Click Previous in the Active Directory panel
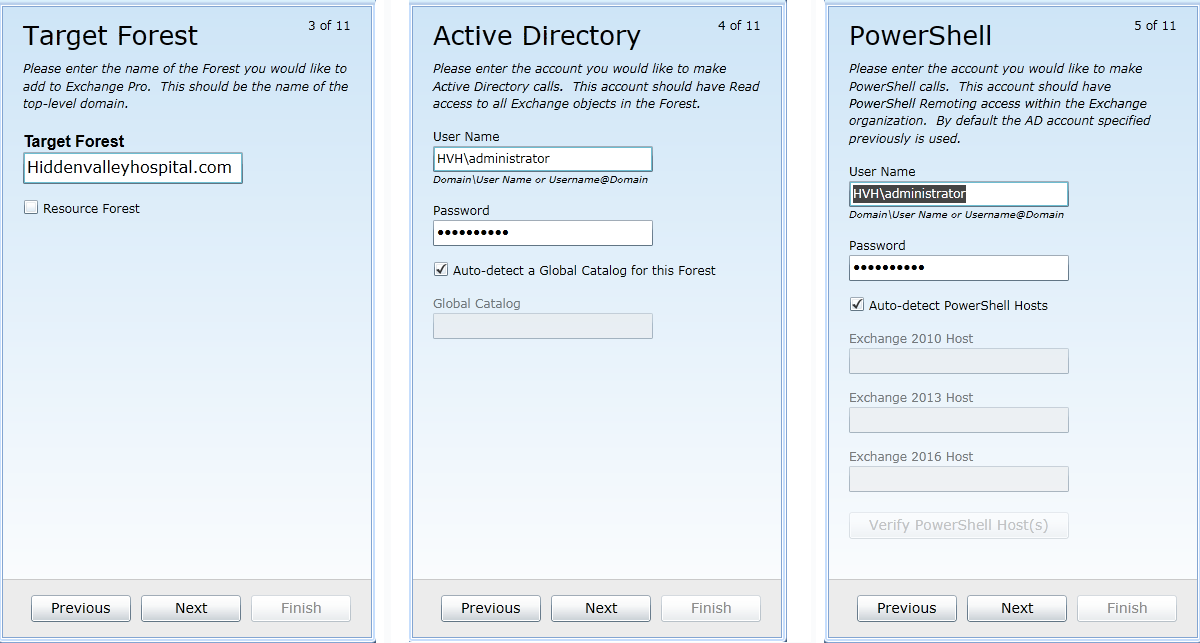 click(491, 608)
